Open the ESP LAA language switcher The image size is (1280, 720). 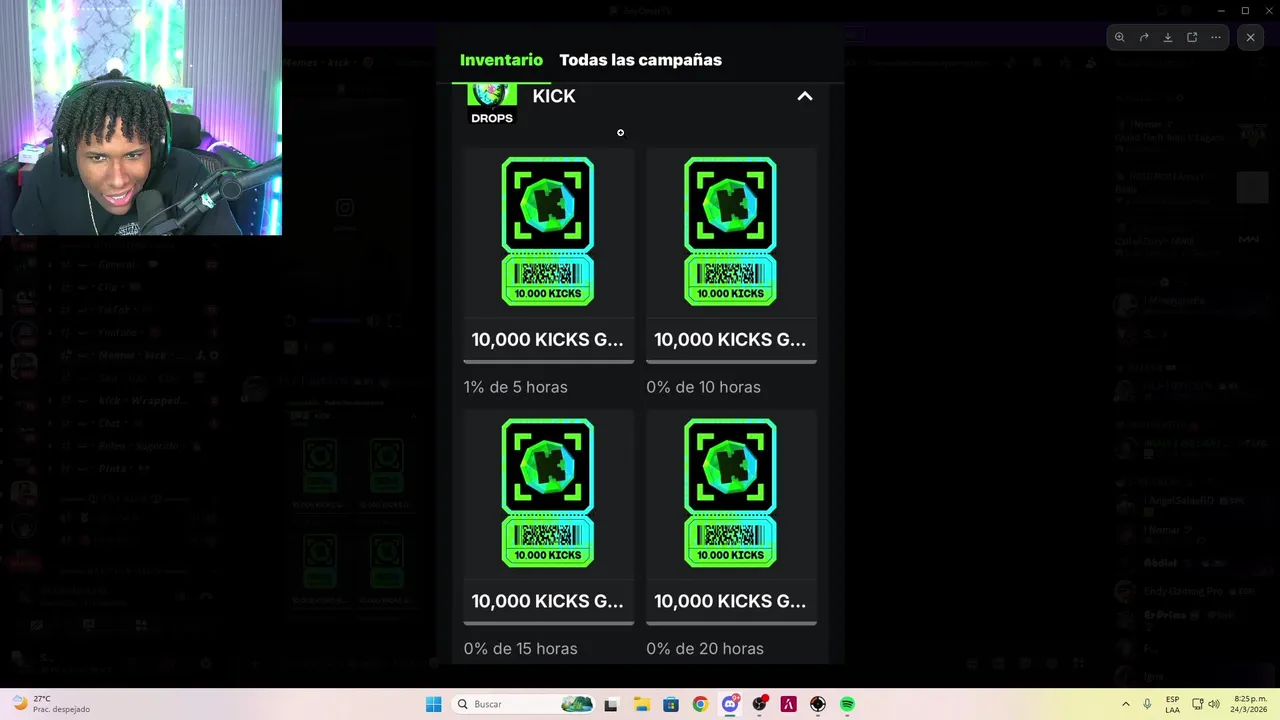point(1172,704)
